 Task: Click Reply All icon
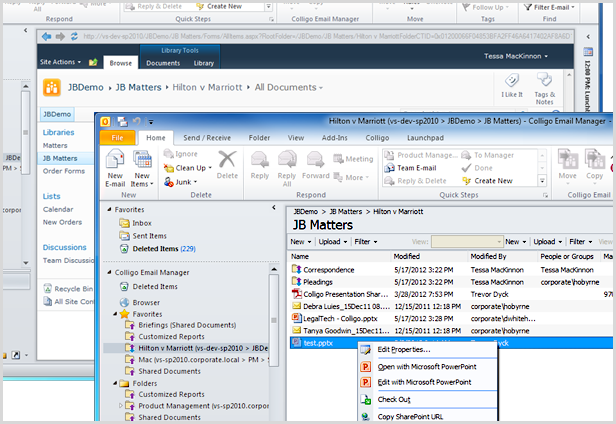coord(287,160)
